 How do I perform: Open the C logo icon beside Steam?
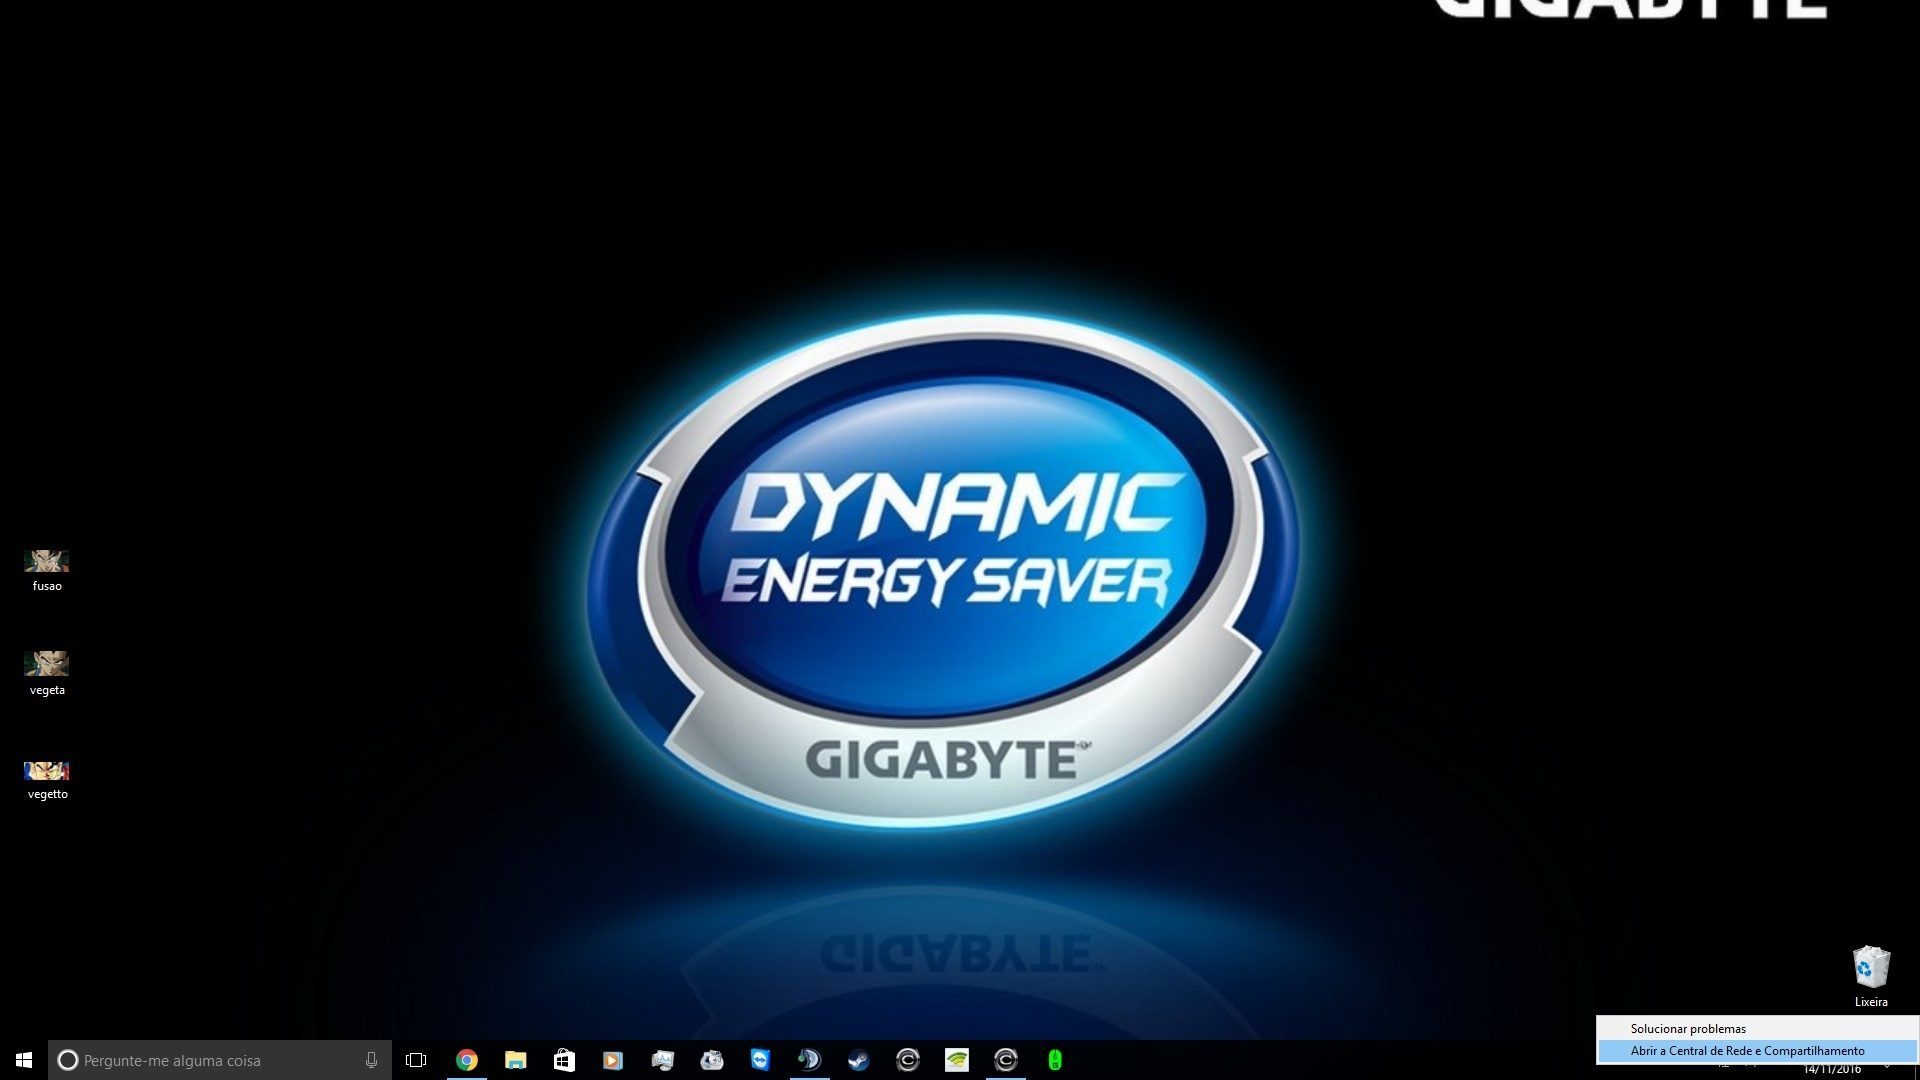907,1060
